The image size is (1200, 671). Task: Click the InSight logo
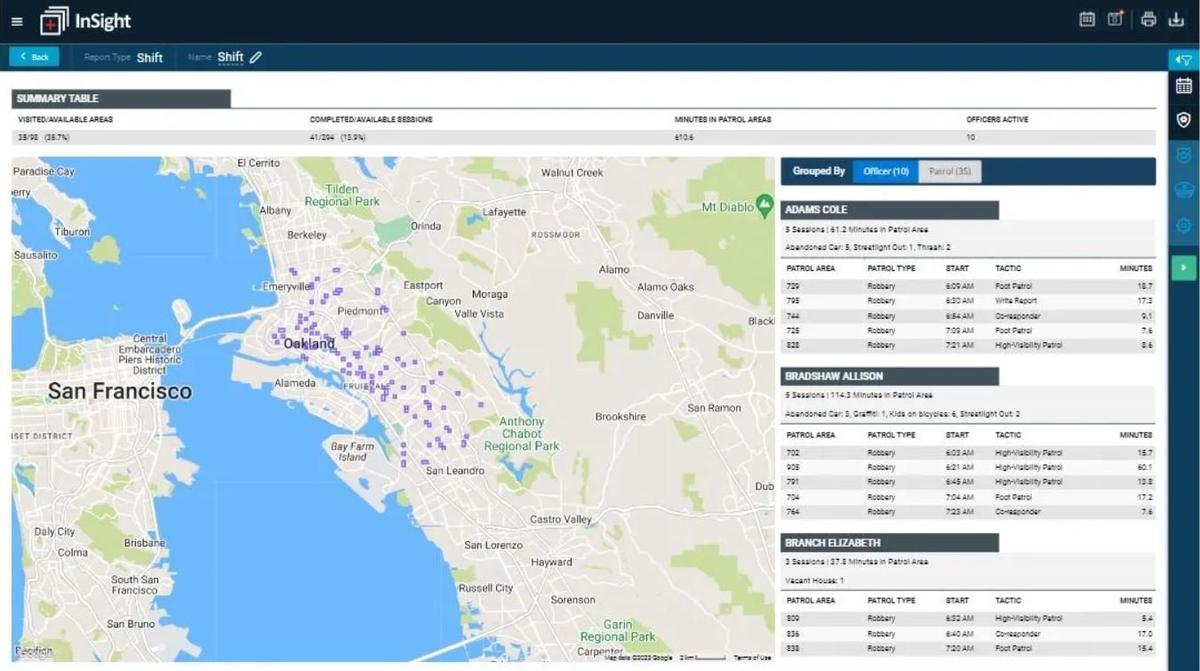click(86, 21)
